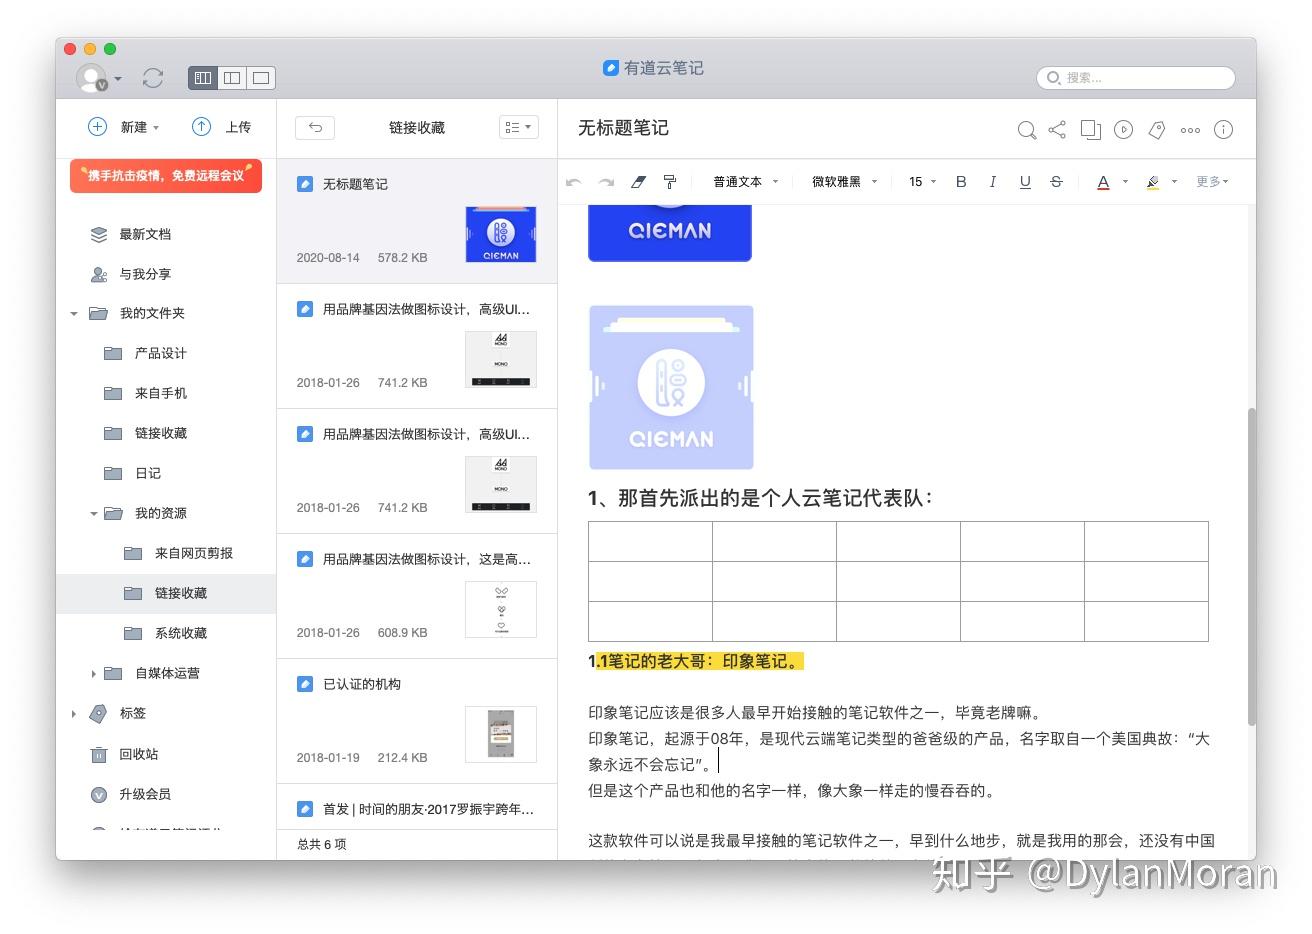
Task: Open the 来自网页剪报 folder
Action: point(193,553)
